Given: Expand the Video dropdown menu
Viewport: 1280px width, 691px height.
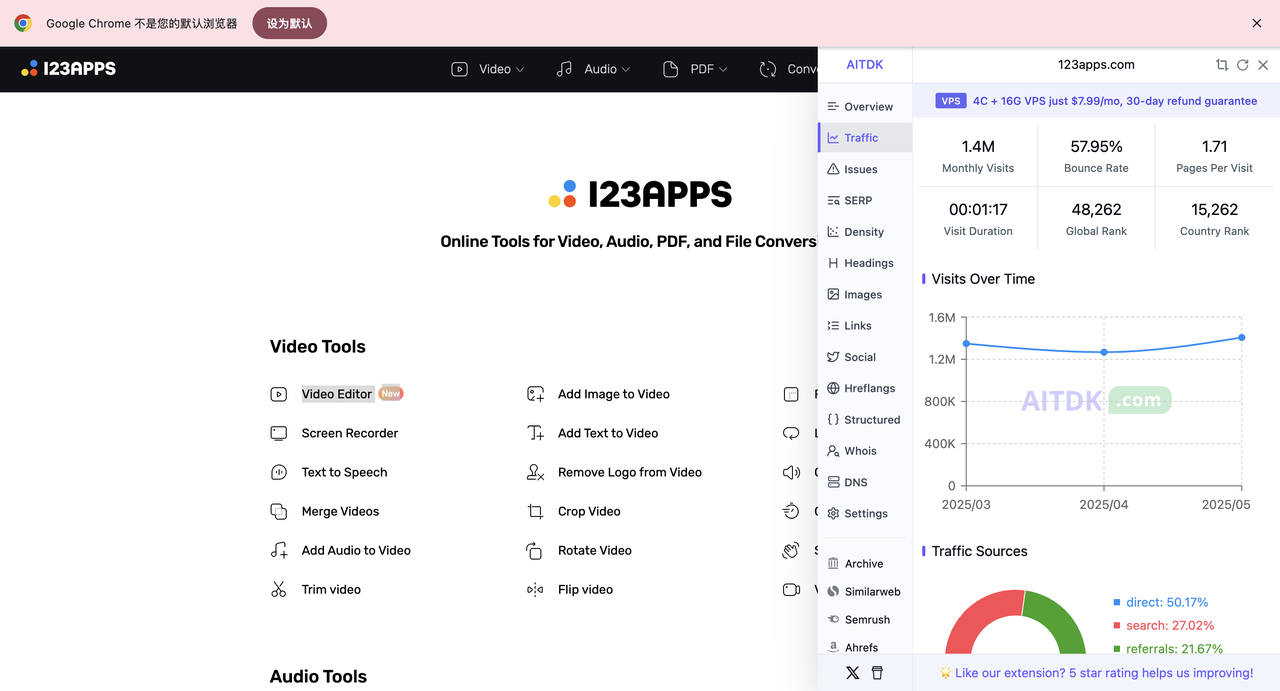Looking at the screenshot, I should 488,69.
